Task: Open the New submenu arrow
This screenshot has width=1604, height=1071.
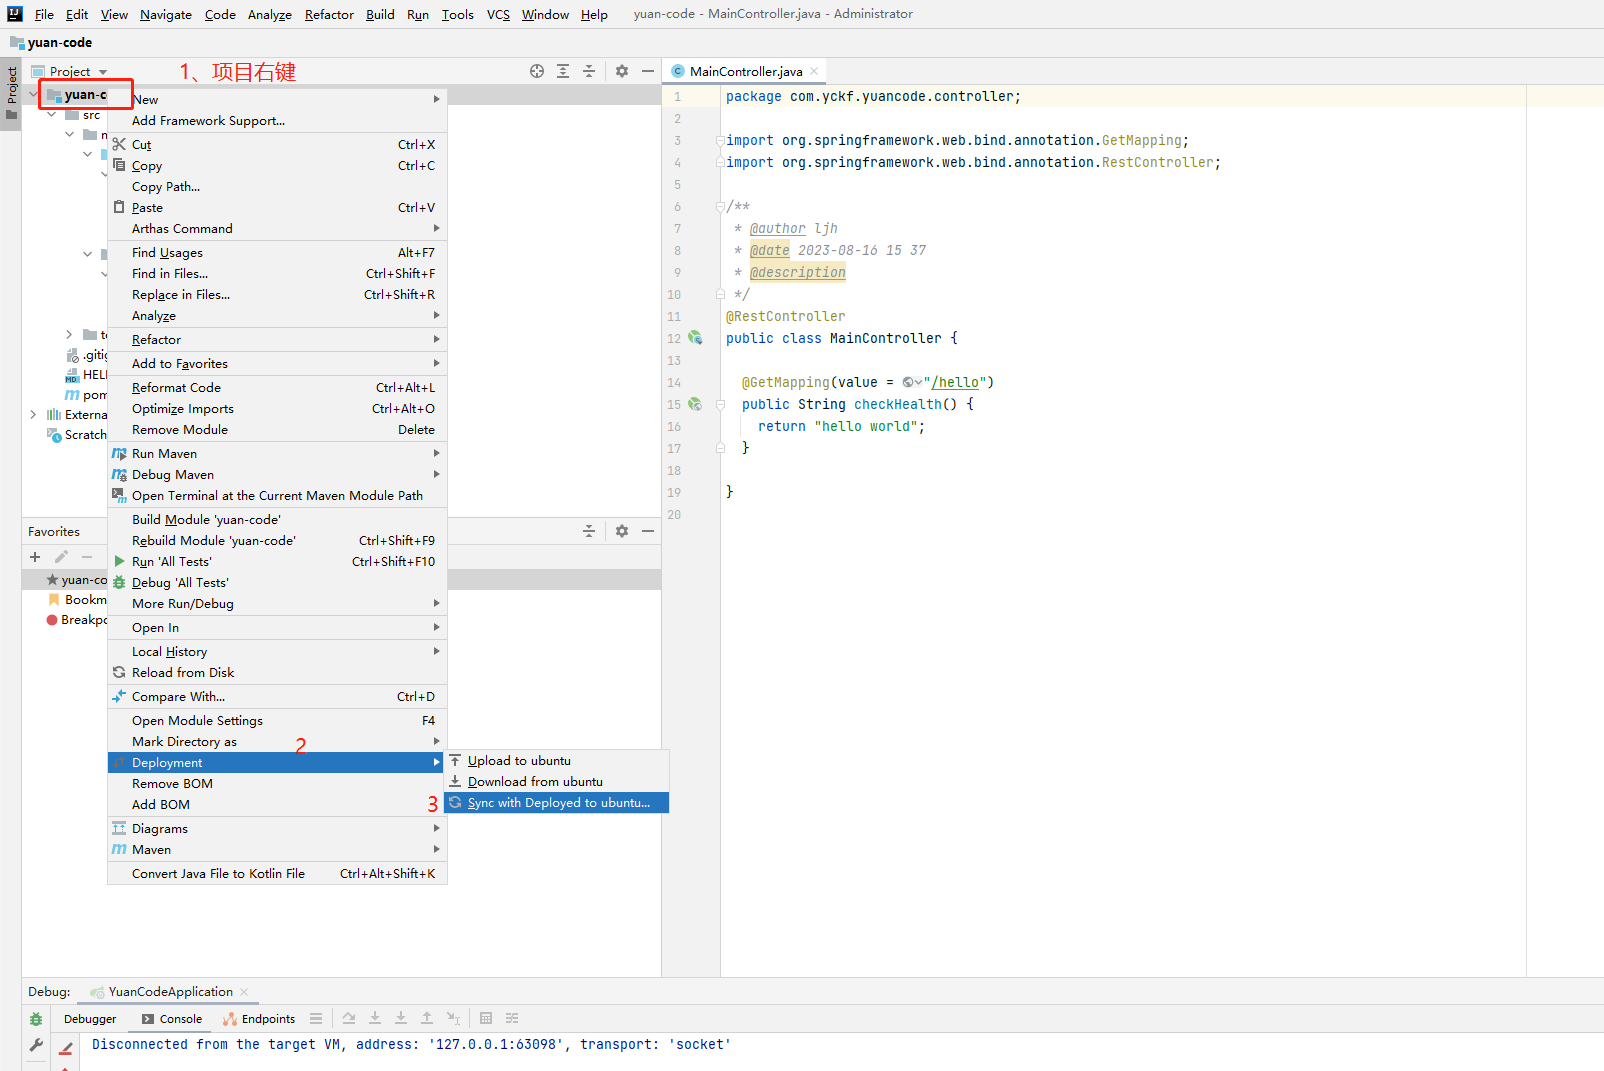Action: (x=436, y=99)
